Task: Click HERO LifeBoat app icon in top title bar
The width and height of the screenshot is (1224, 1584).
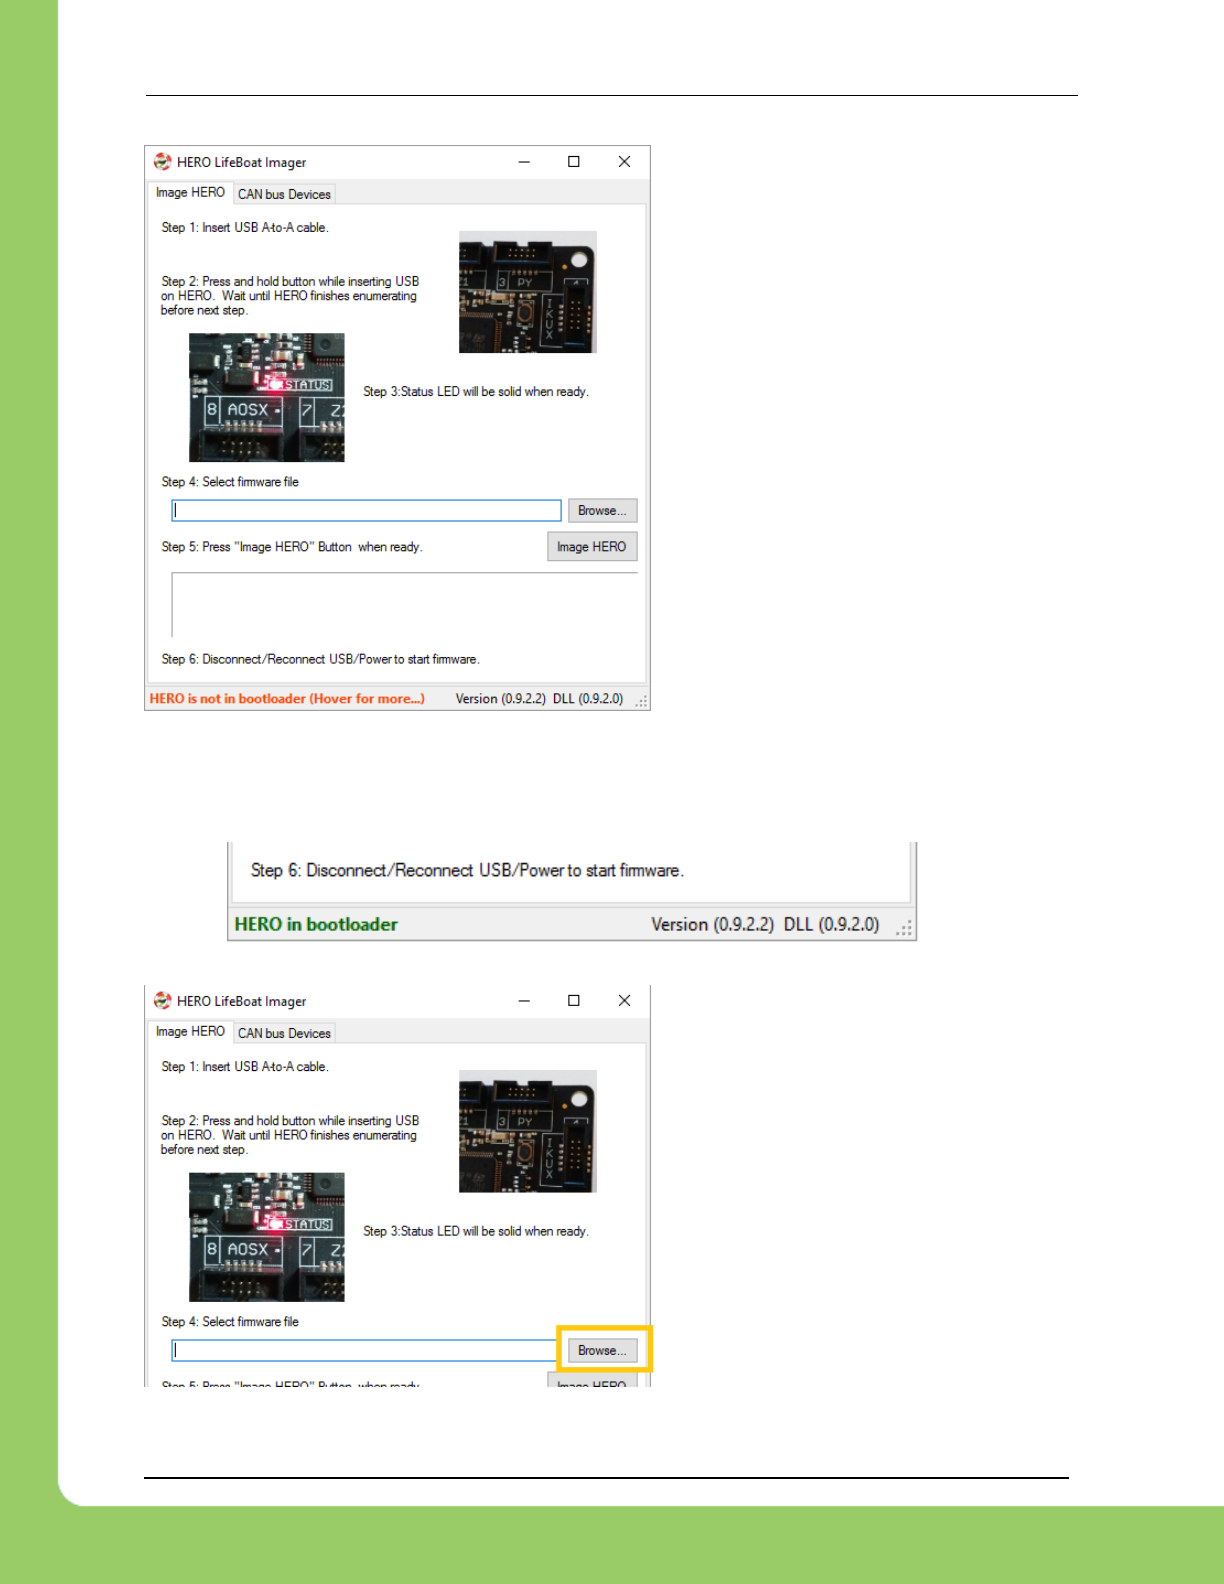Action: 163,162
